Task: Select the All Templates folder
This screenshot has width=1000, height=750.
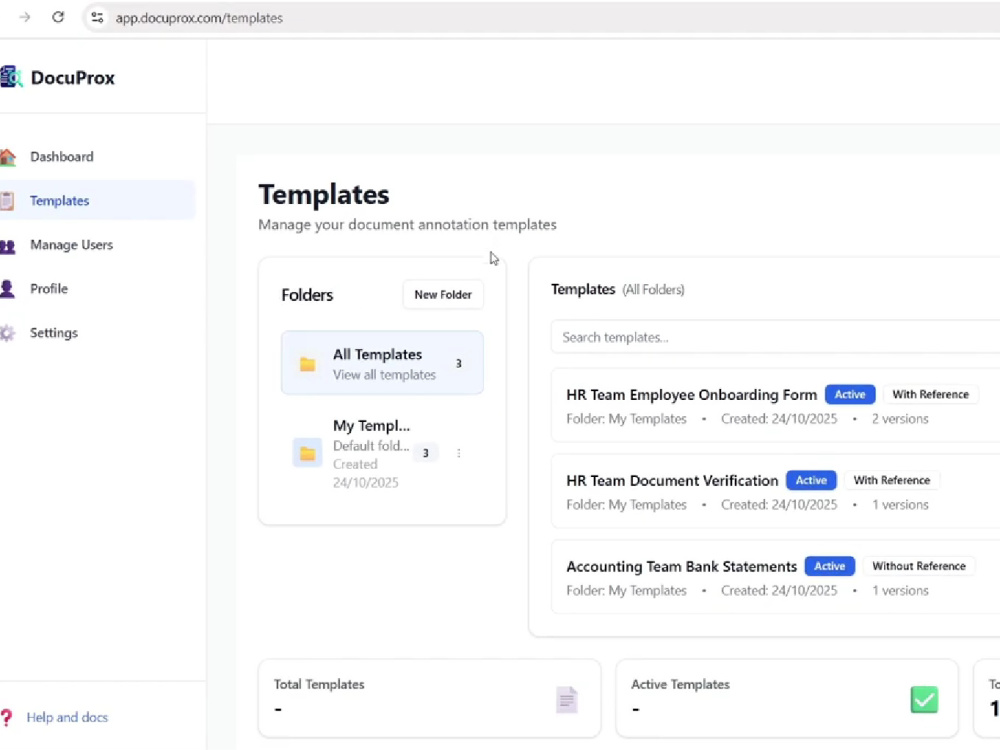Action: click(x=382, y=363)
